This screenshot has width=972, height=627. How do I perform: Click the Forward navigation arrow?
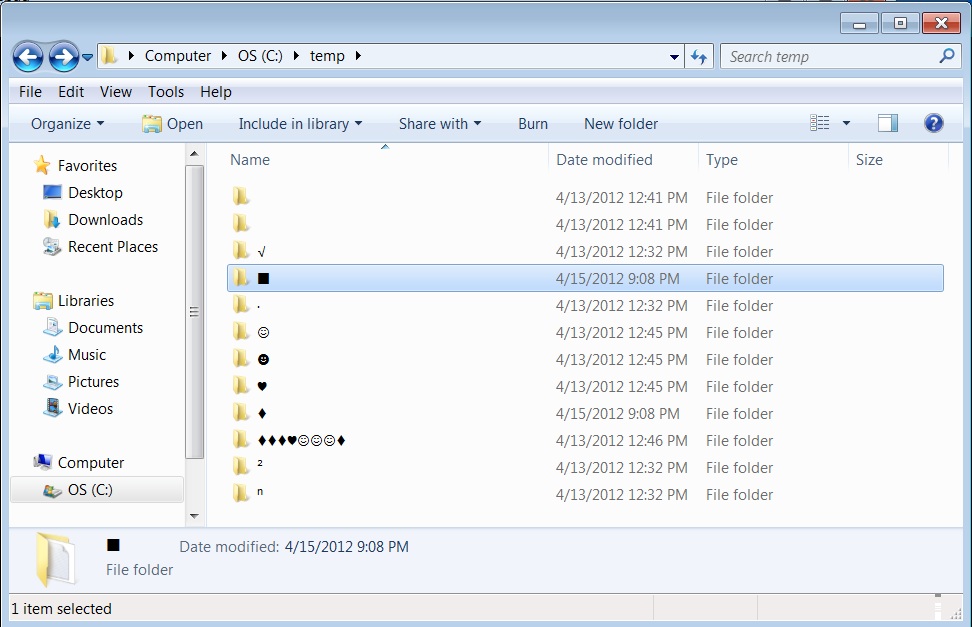coord(63,57)
